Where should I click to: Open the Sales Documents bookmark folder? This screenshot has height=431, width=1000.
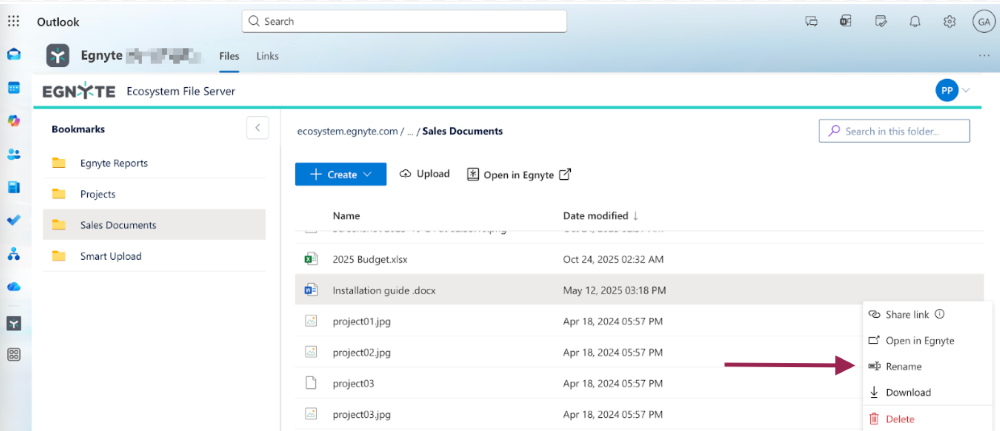click(118, 225)
